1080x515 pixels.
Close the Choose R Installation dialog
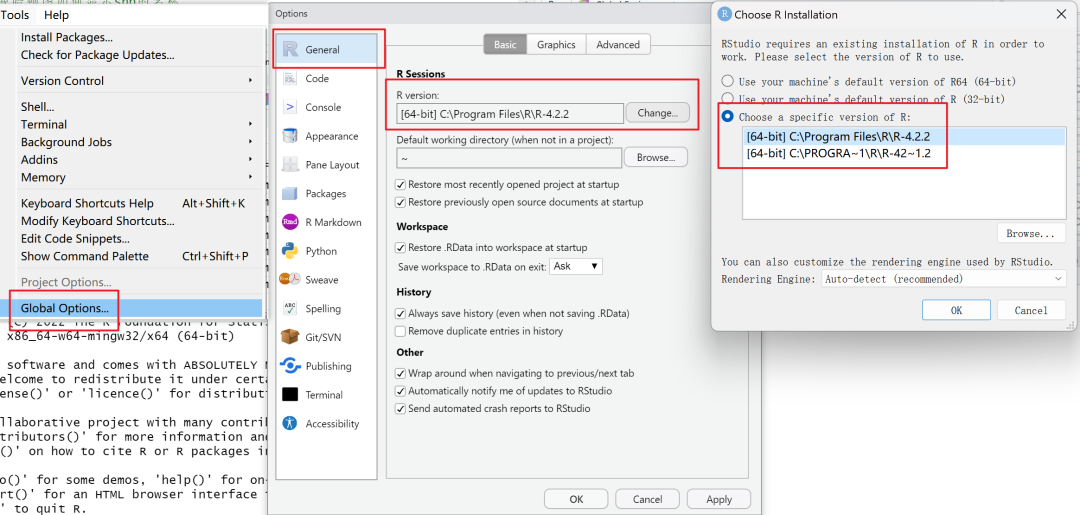tap(1061, 14)
